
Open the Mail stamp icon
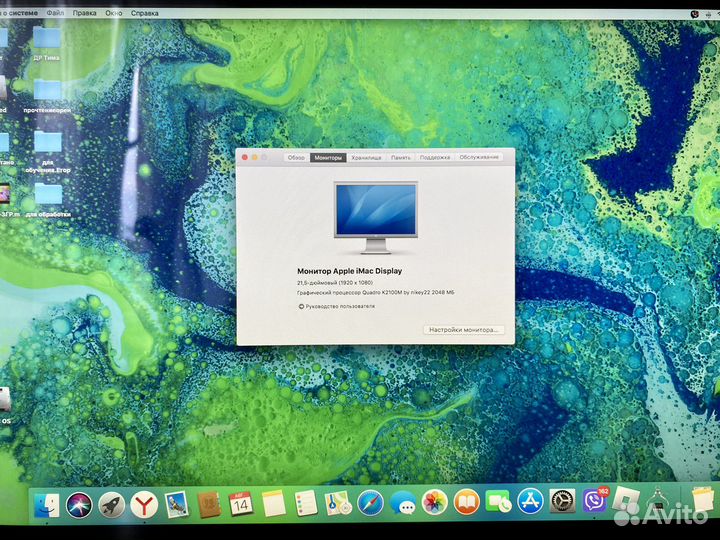coord(176,504)
